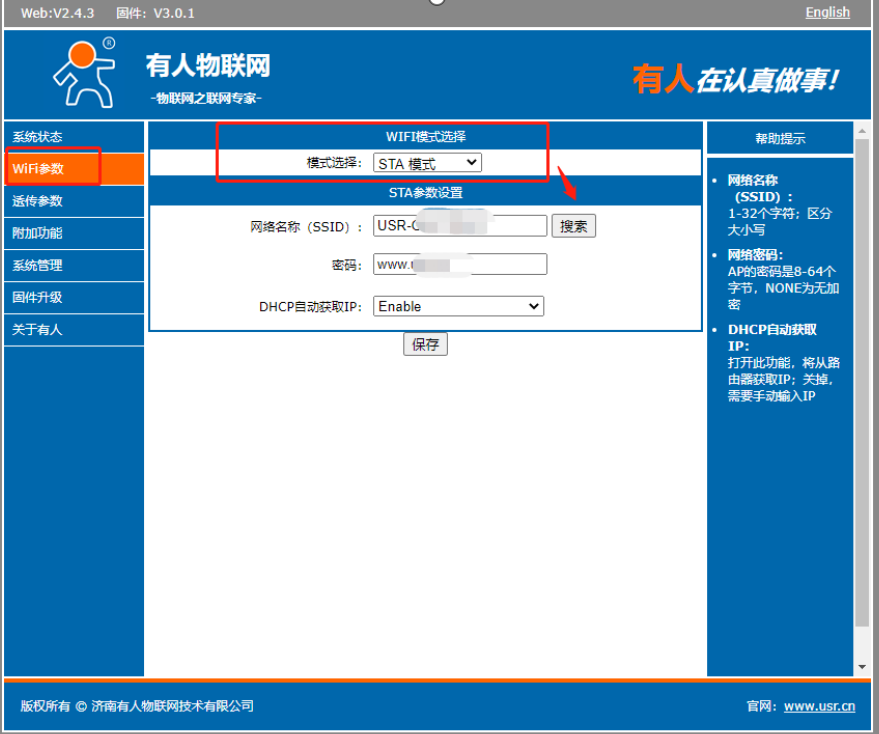This screenshot has height=734, width=879.
Task: Click the 密码 password input field
Action: [x=459, y=264]
